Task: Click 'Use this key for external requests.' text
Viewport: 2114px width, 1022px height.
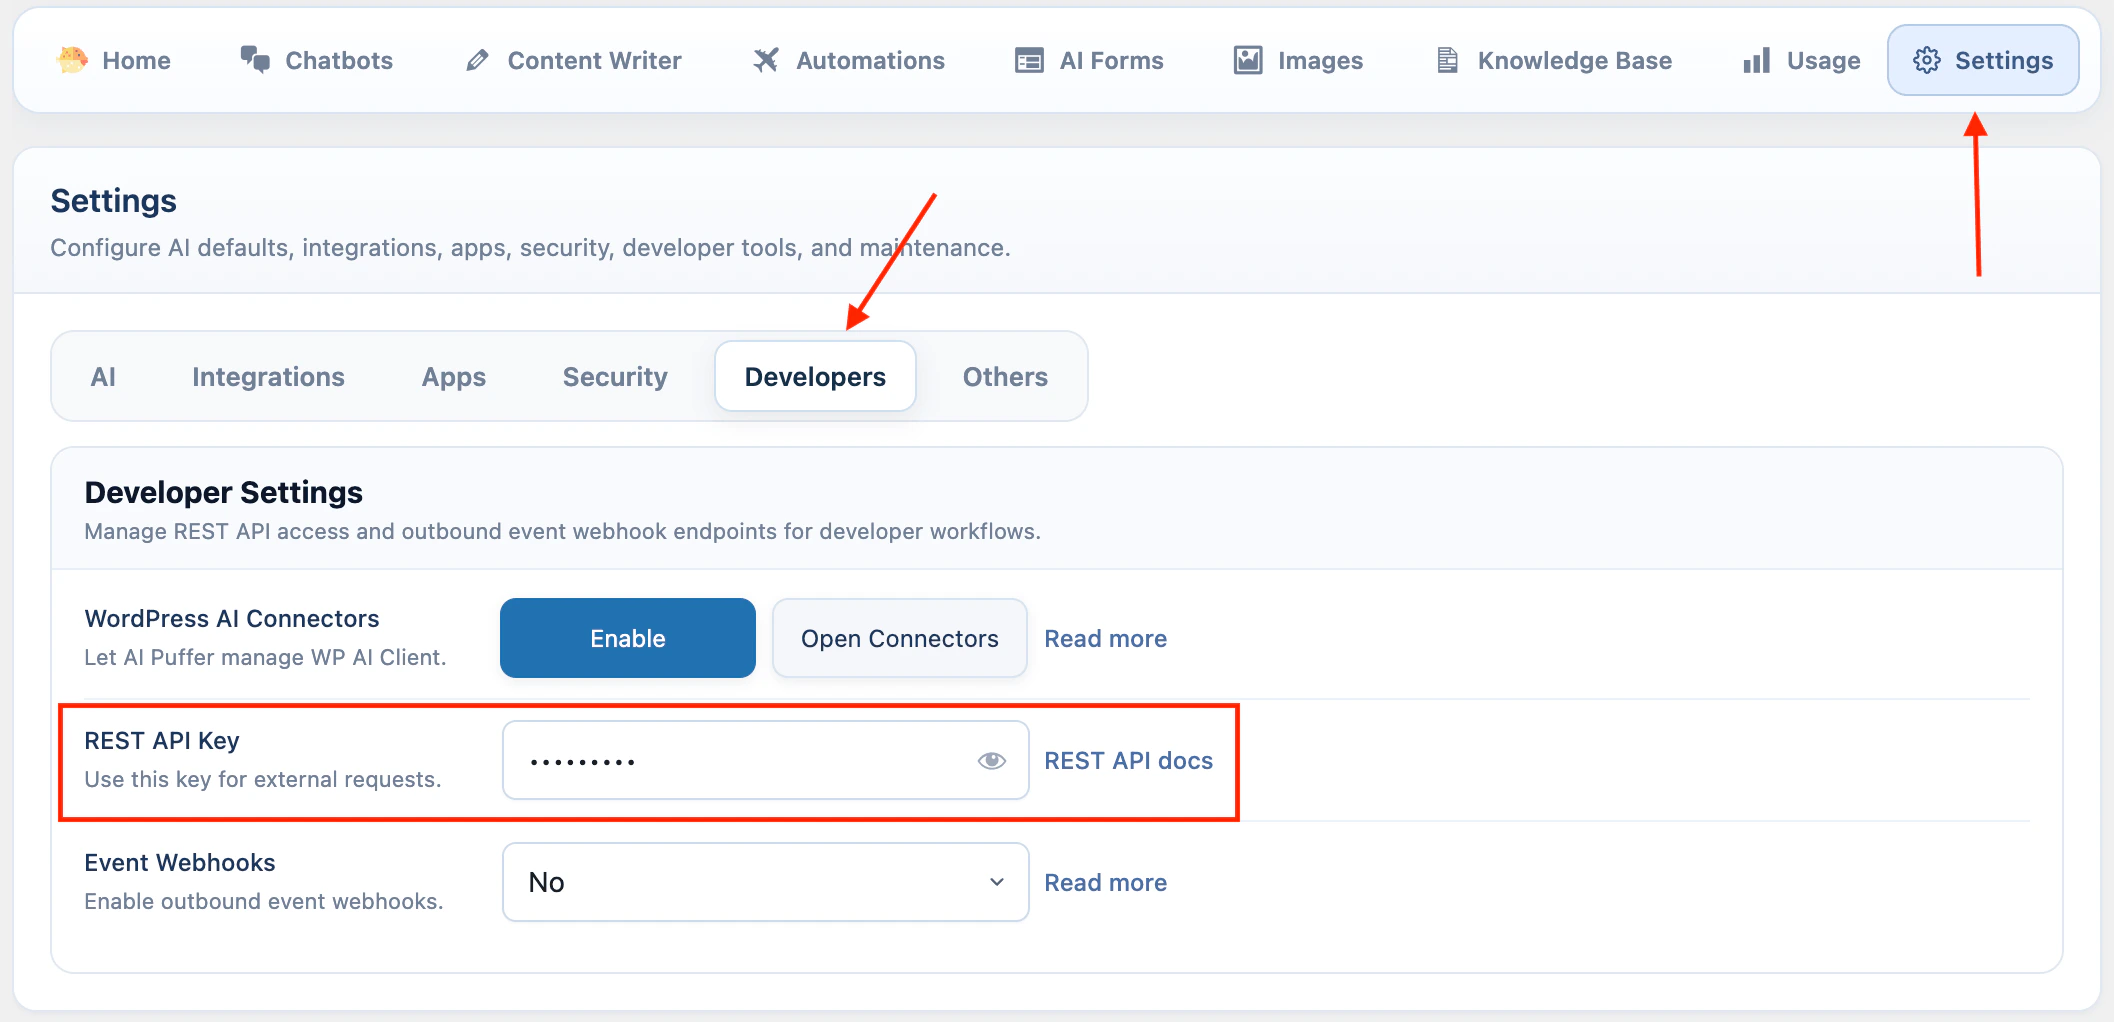Action: [x=263, y=780]
